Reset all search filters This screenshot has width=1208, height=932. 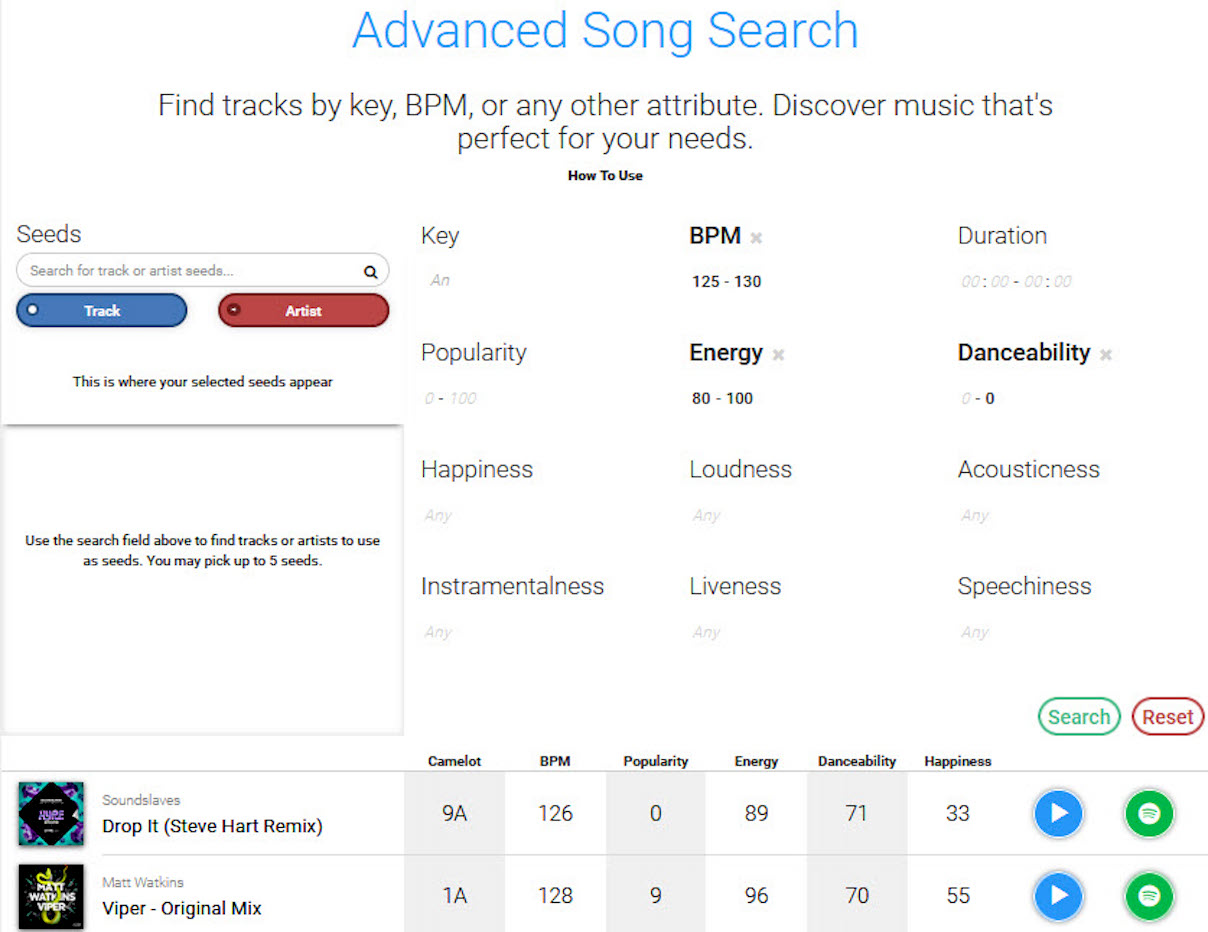(1167, 716)
